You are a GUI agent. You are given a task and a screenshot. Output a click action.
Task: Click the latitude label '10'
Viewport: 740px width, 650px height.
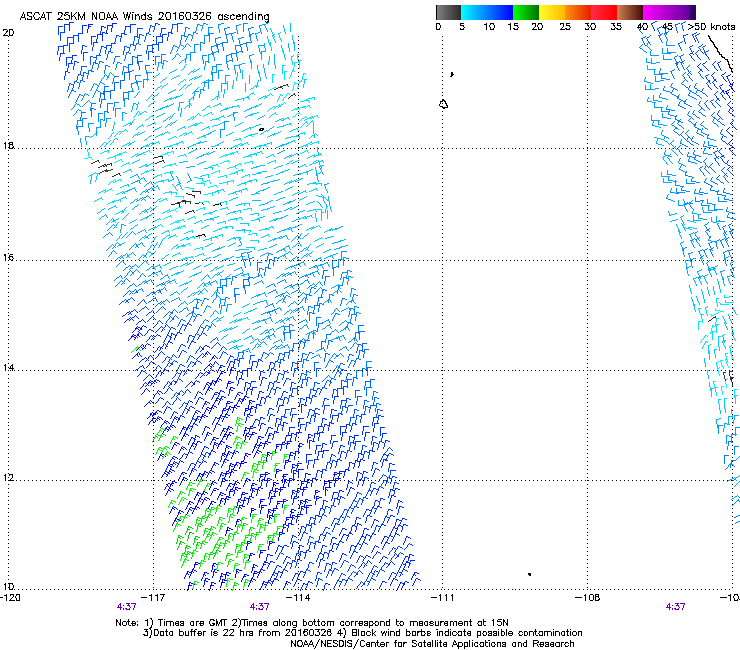click(x=8, y=586)
